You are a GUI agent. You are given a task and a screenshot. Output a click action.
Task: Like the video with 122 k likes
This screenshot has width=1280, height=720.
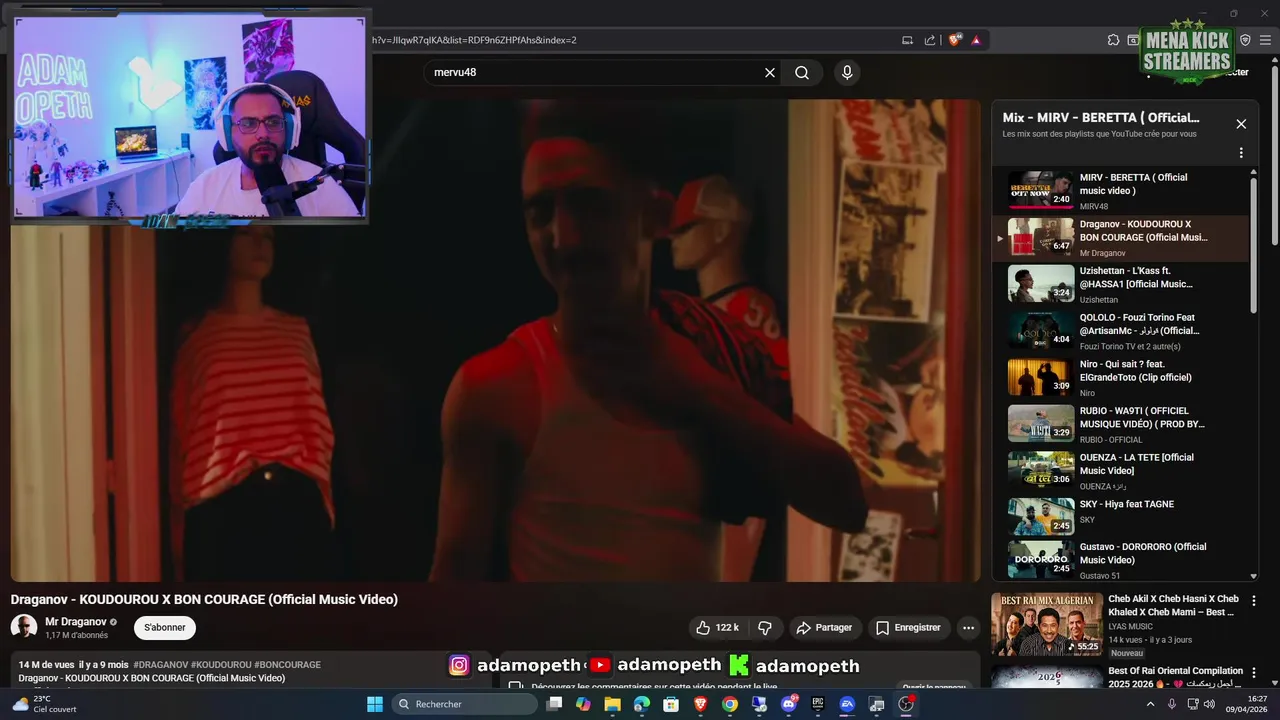point(717,627)
